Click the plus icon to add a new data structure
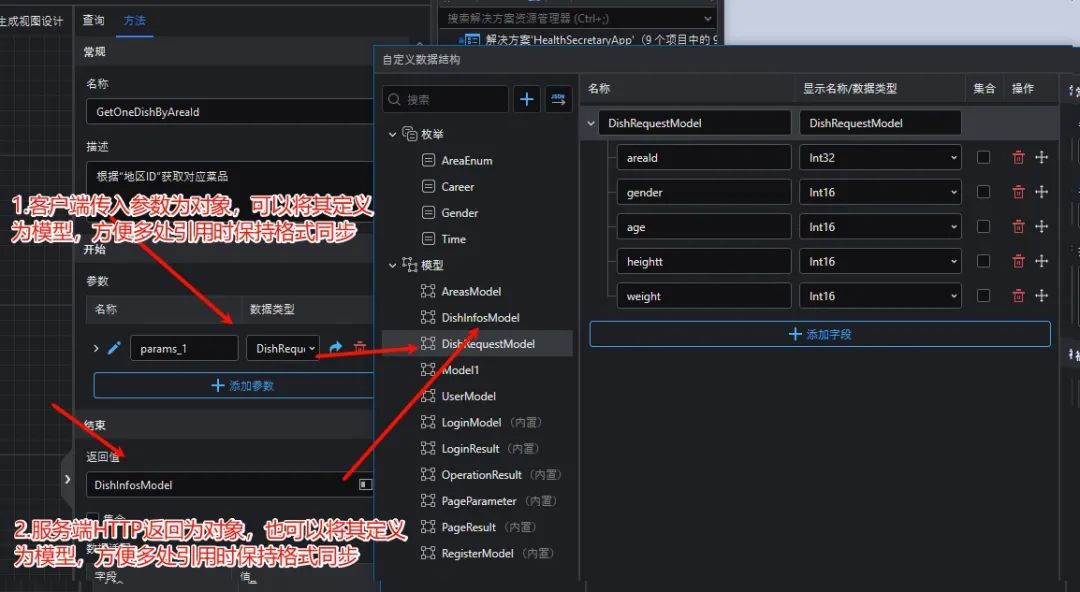 (x=527, y=99)
